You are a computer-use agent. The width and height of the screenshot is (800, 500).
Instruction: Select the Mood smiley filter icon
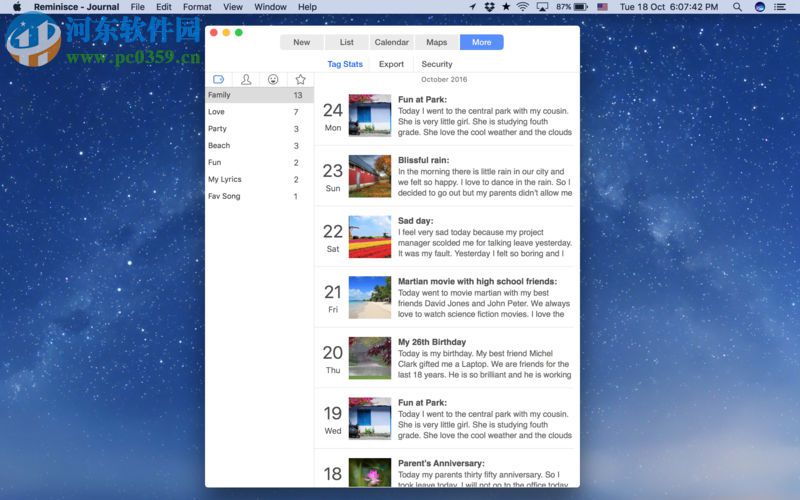click(273, 79)
